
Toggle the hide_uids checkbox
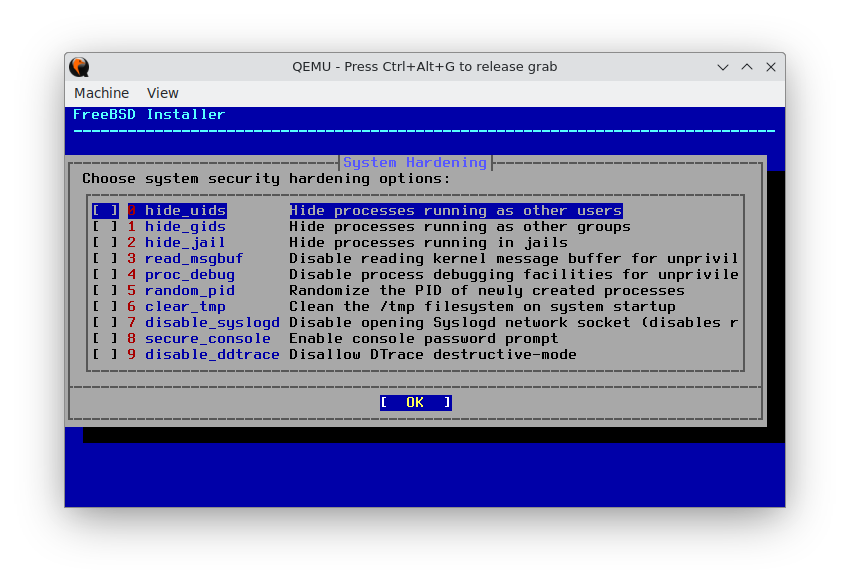104,210
